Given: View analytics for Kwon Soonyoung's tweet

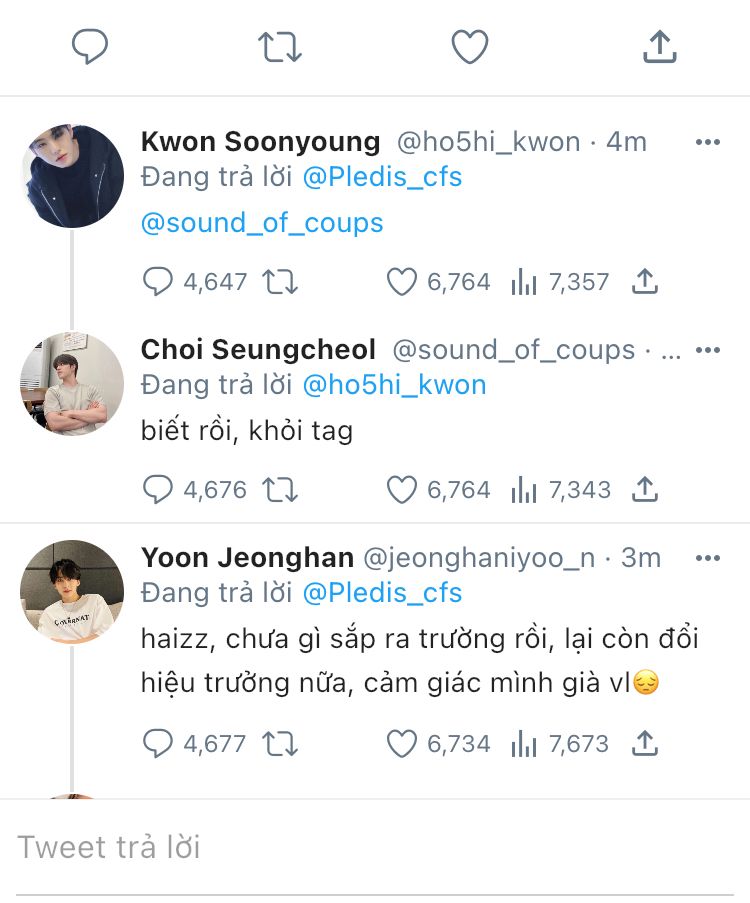Looking at the screenshot, I should (x=523, y=282).
